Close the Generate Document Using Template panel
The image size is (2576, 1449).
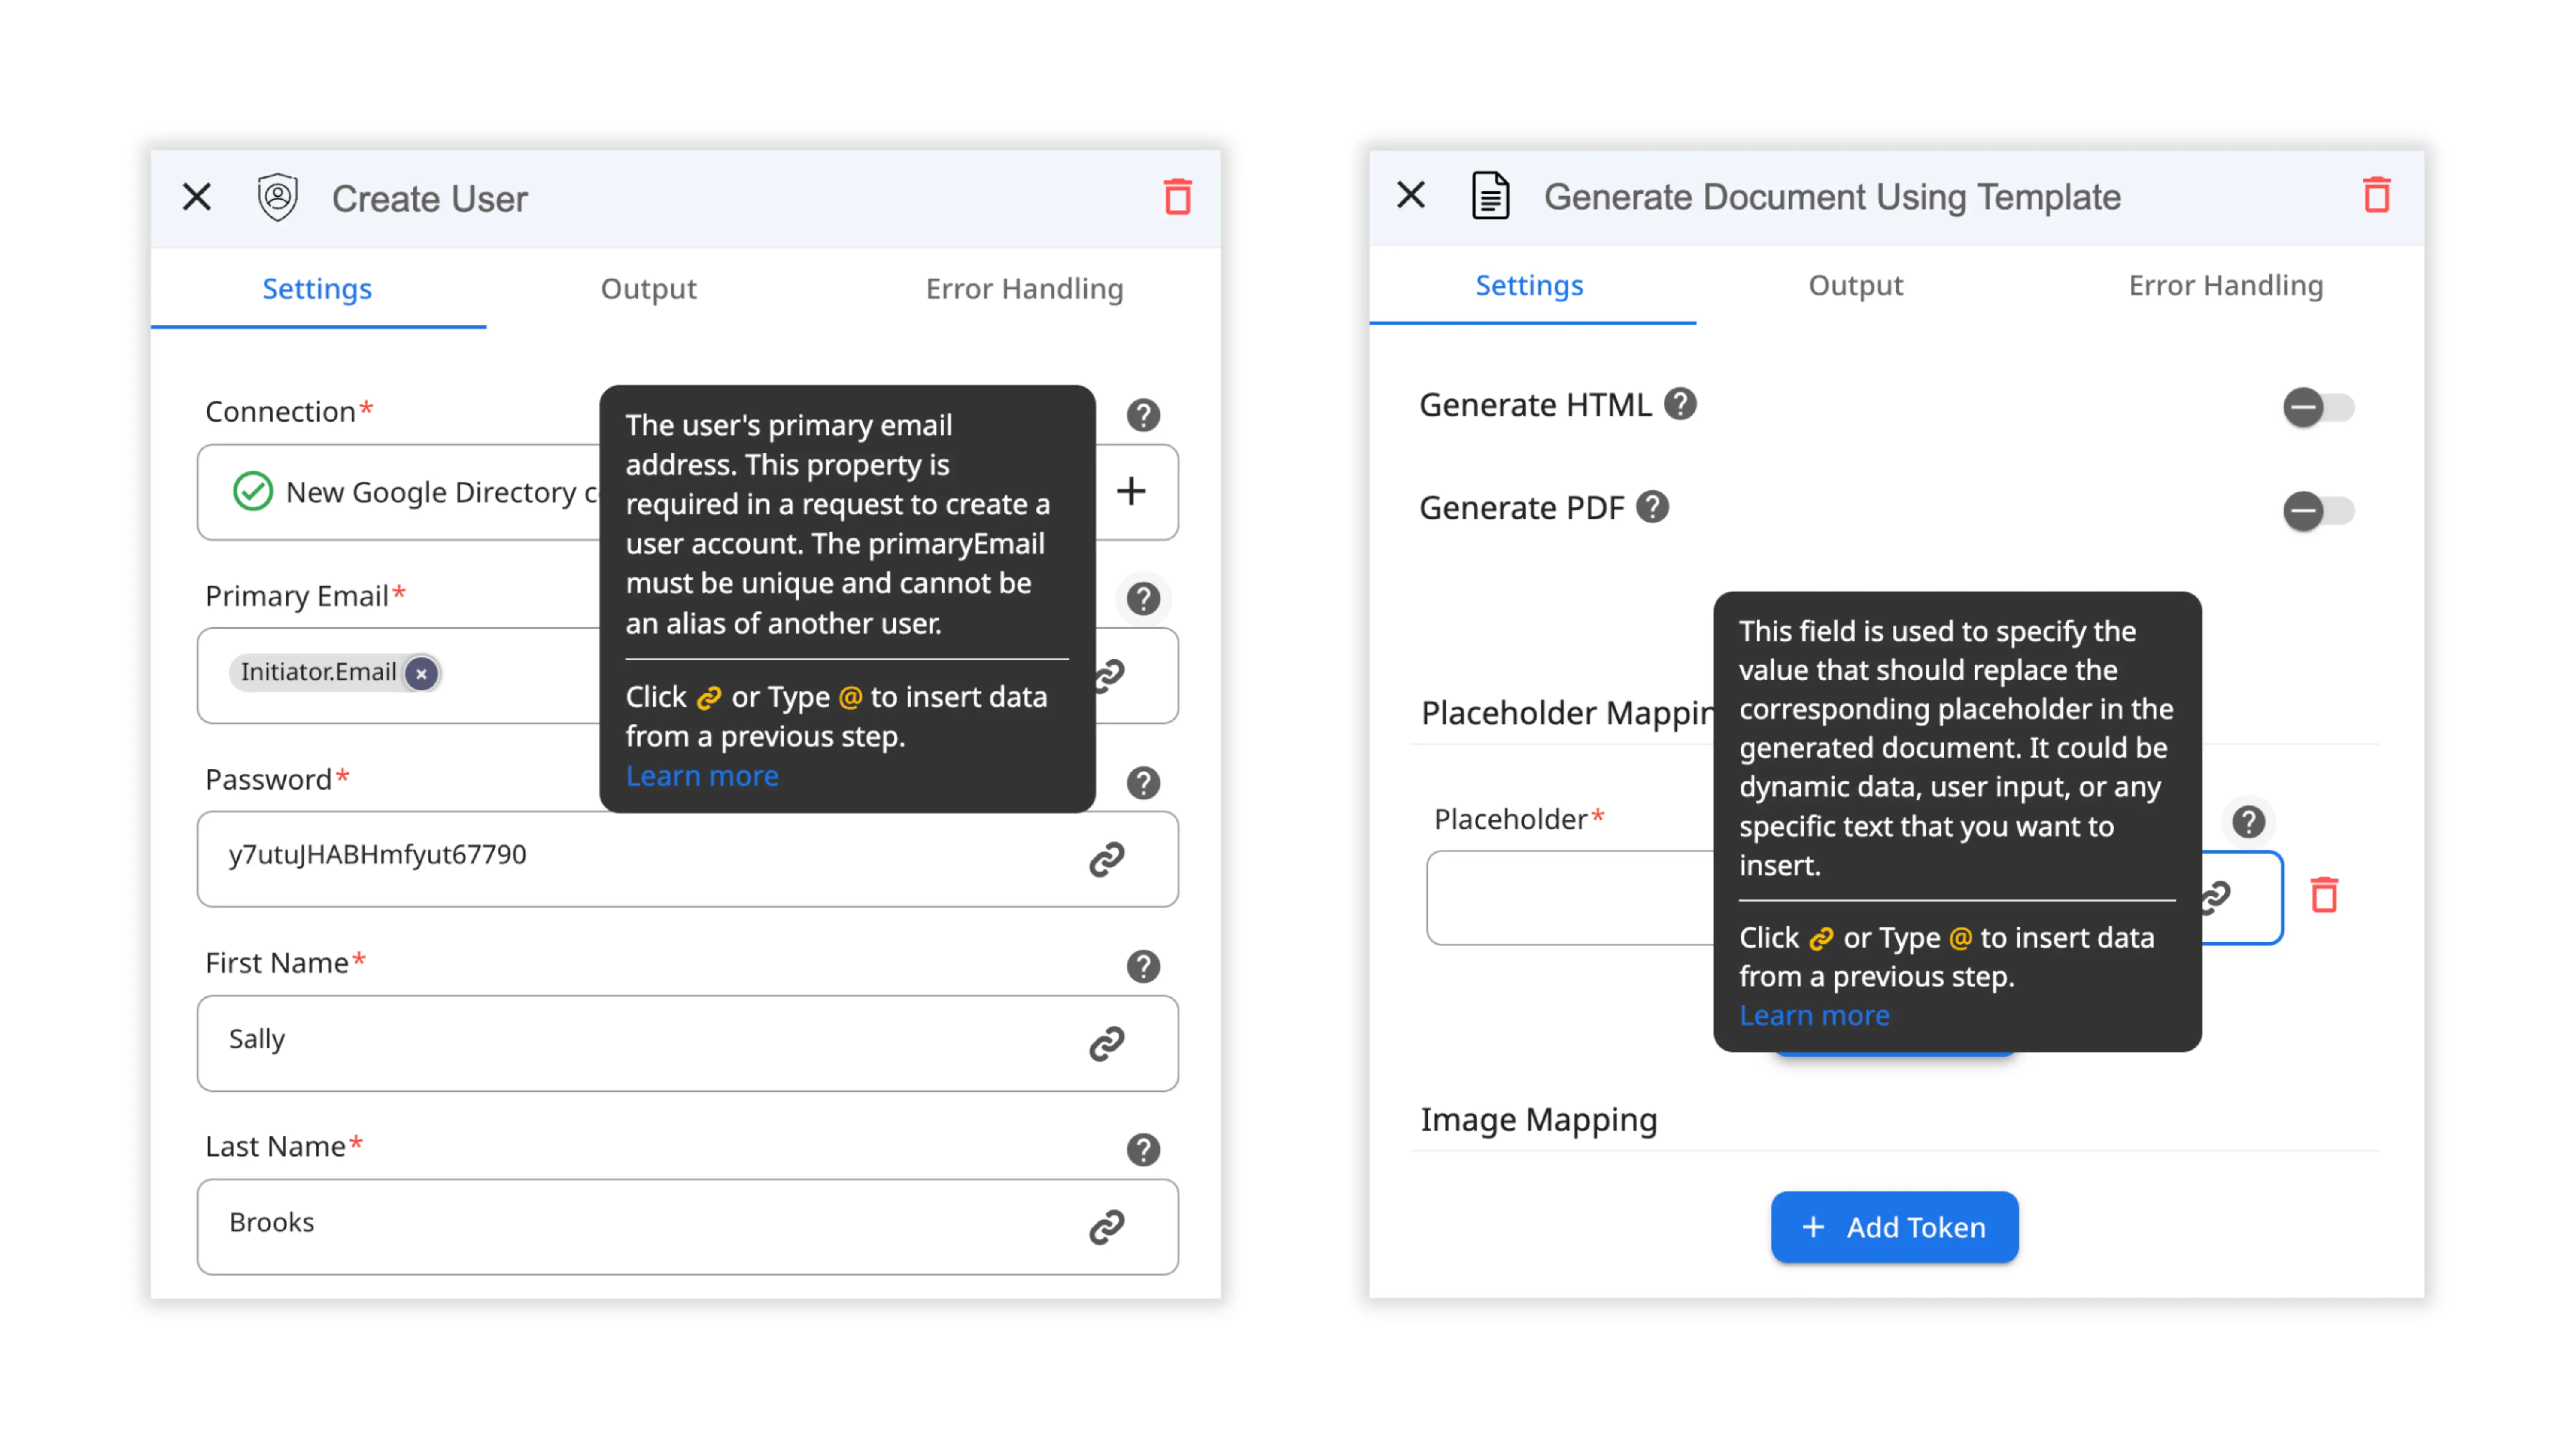(x=1411, y=194)
